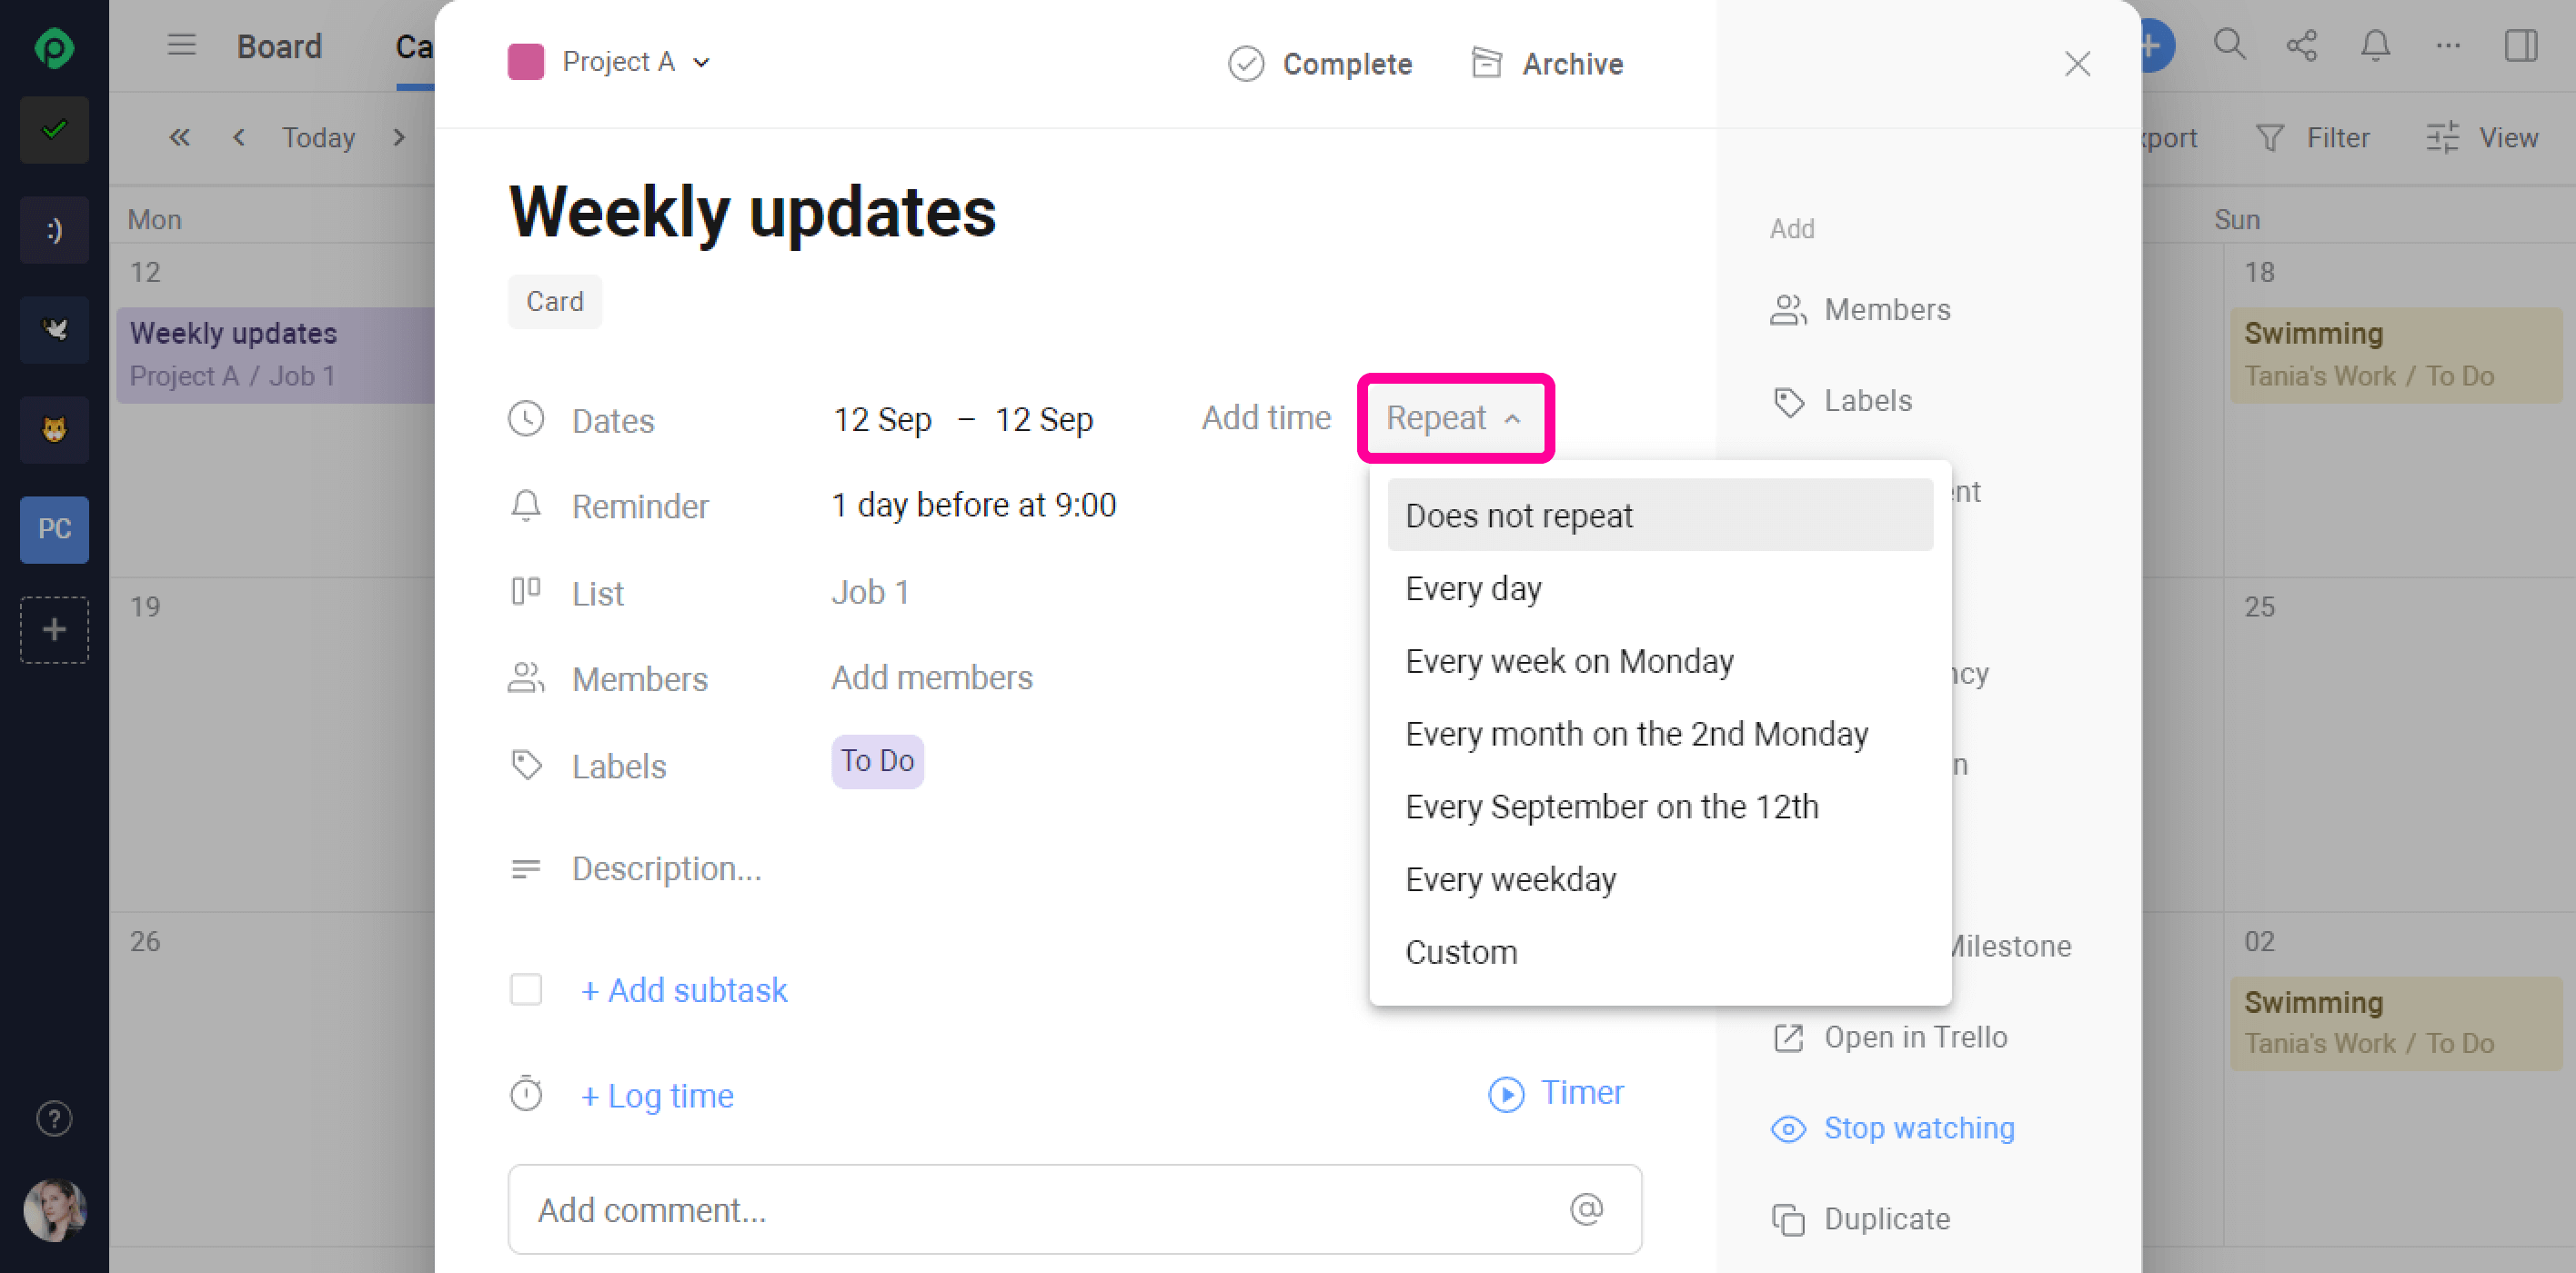The image size is (2576, 1273).
Task: Mark card as Complete
Action: pos(1320,64)
